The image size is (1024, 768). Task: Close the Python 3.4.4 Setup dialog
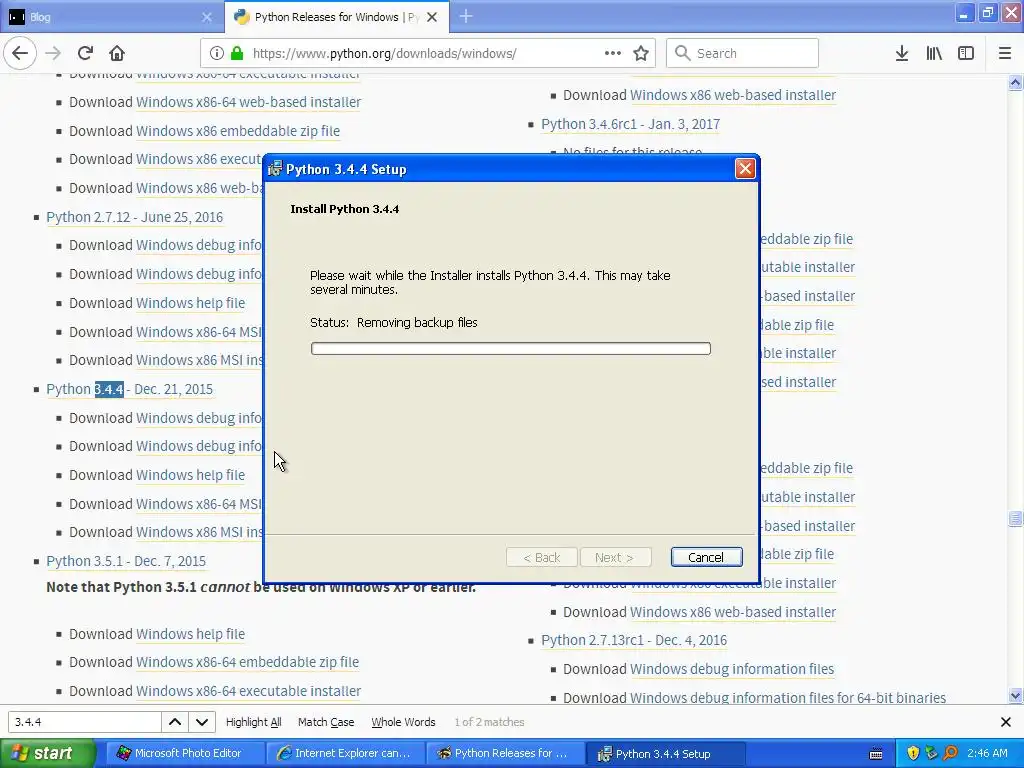click(744, 168)
